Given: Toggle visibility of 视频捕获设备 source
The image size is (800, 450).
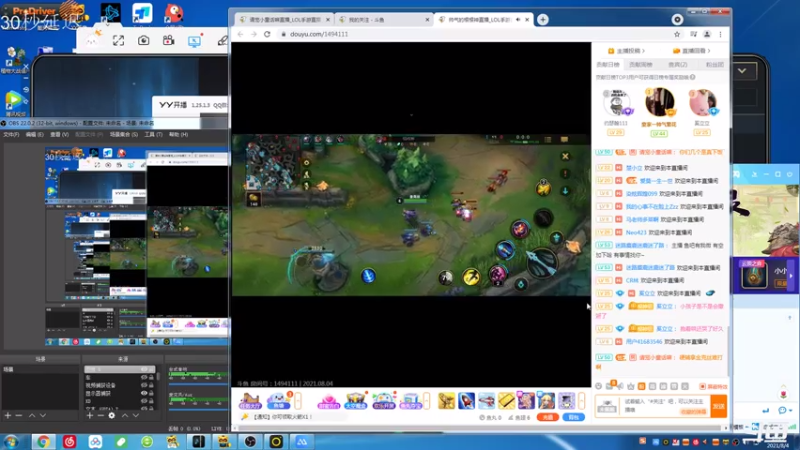Looking at the screenshot, I should tap(144, 385).
